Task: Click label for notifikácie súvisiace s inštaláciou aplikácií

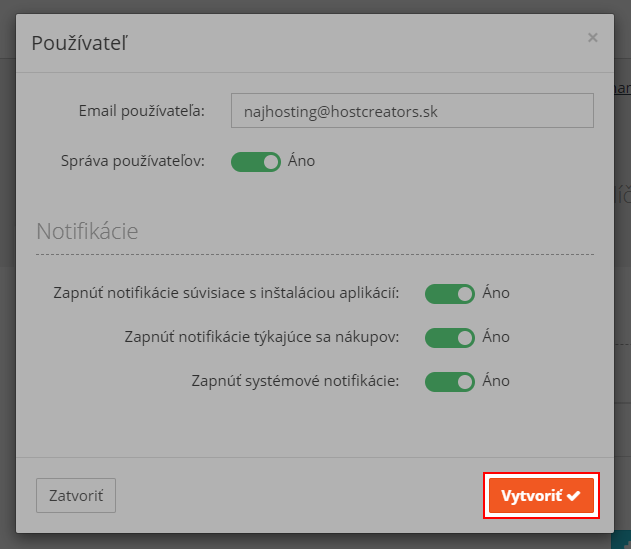Action: pyautogui.click(x=226, y=293)
